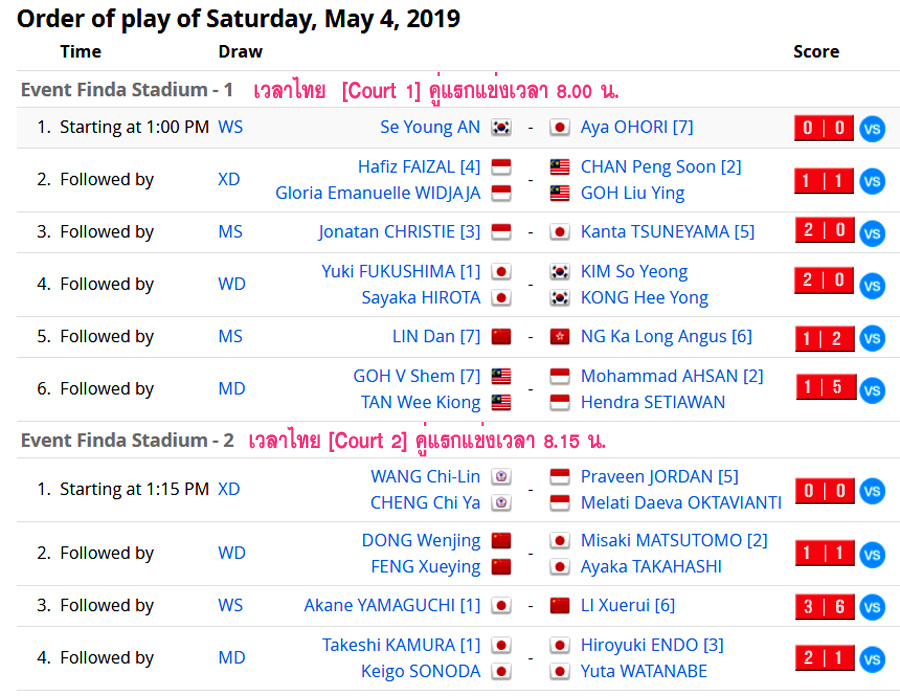Open VS icon for GOH V Shem match
The width and height of the screenshot is (900, 696).
point(872,390)
